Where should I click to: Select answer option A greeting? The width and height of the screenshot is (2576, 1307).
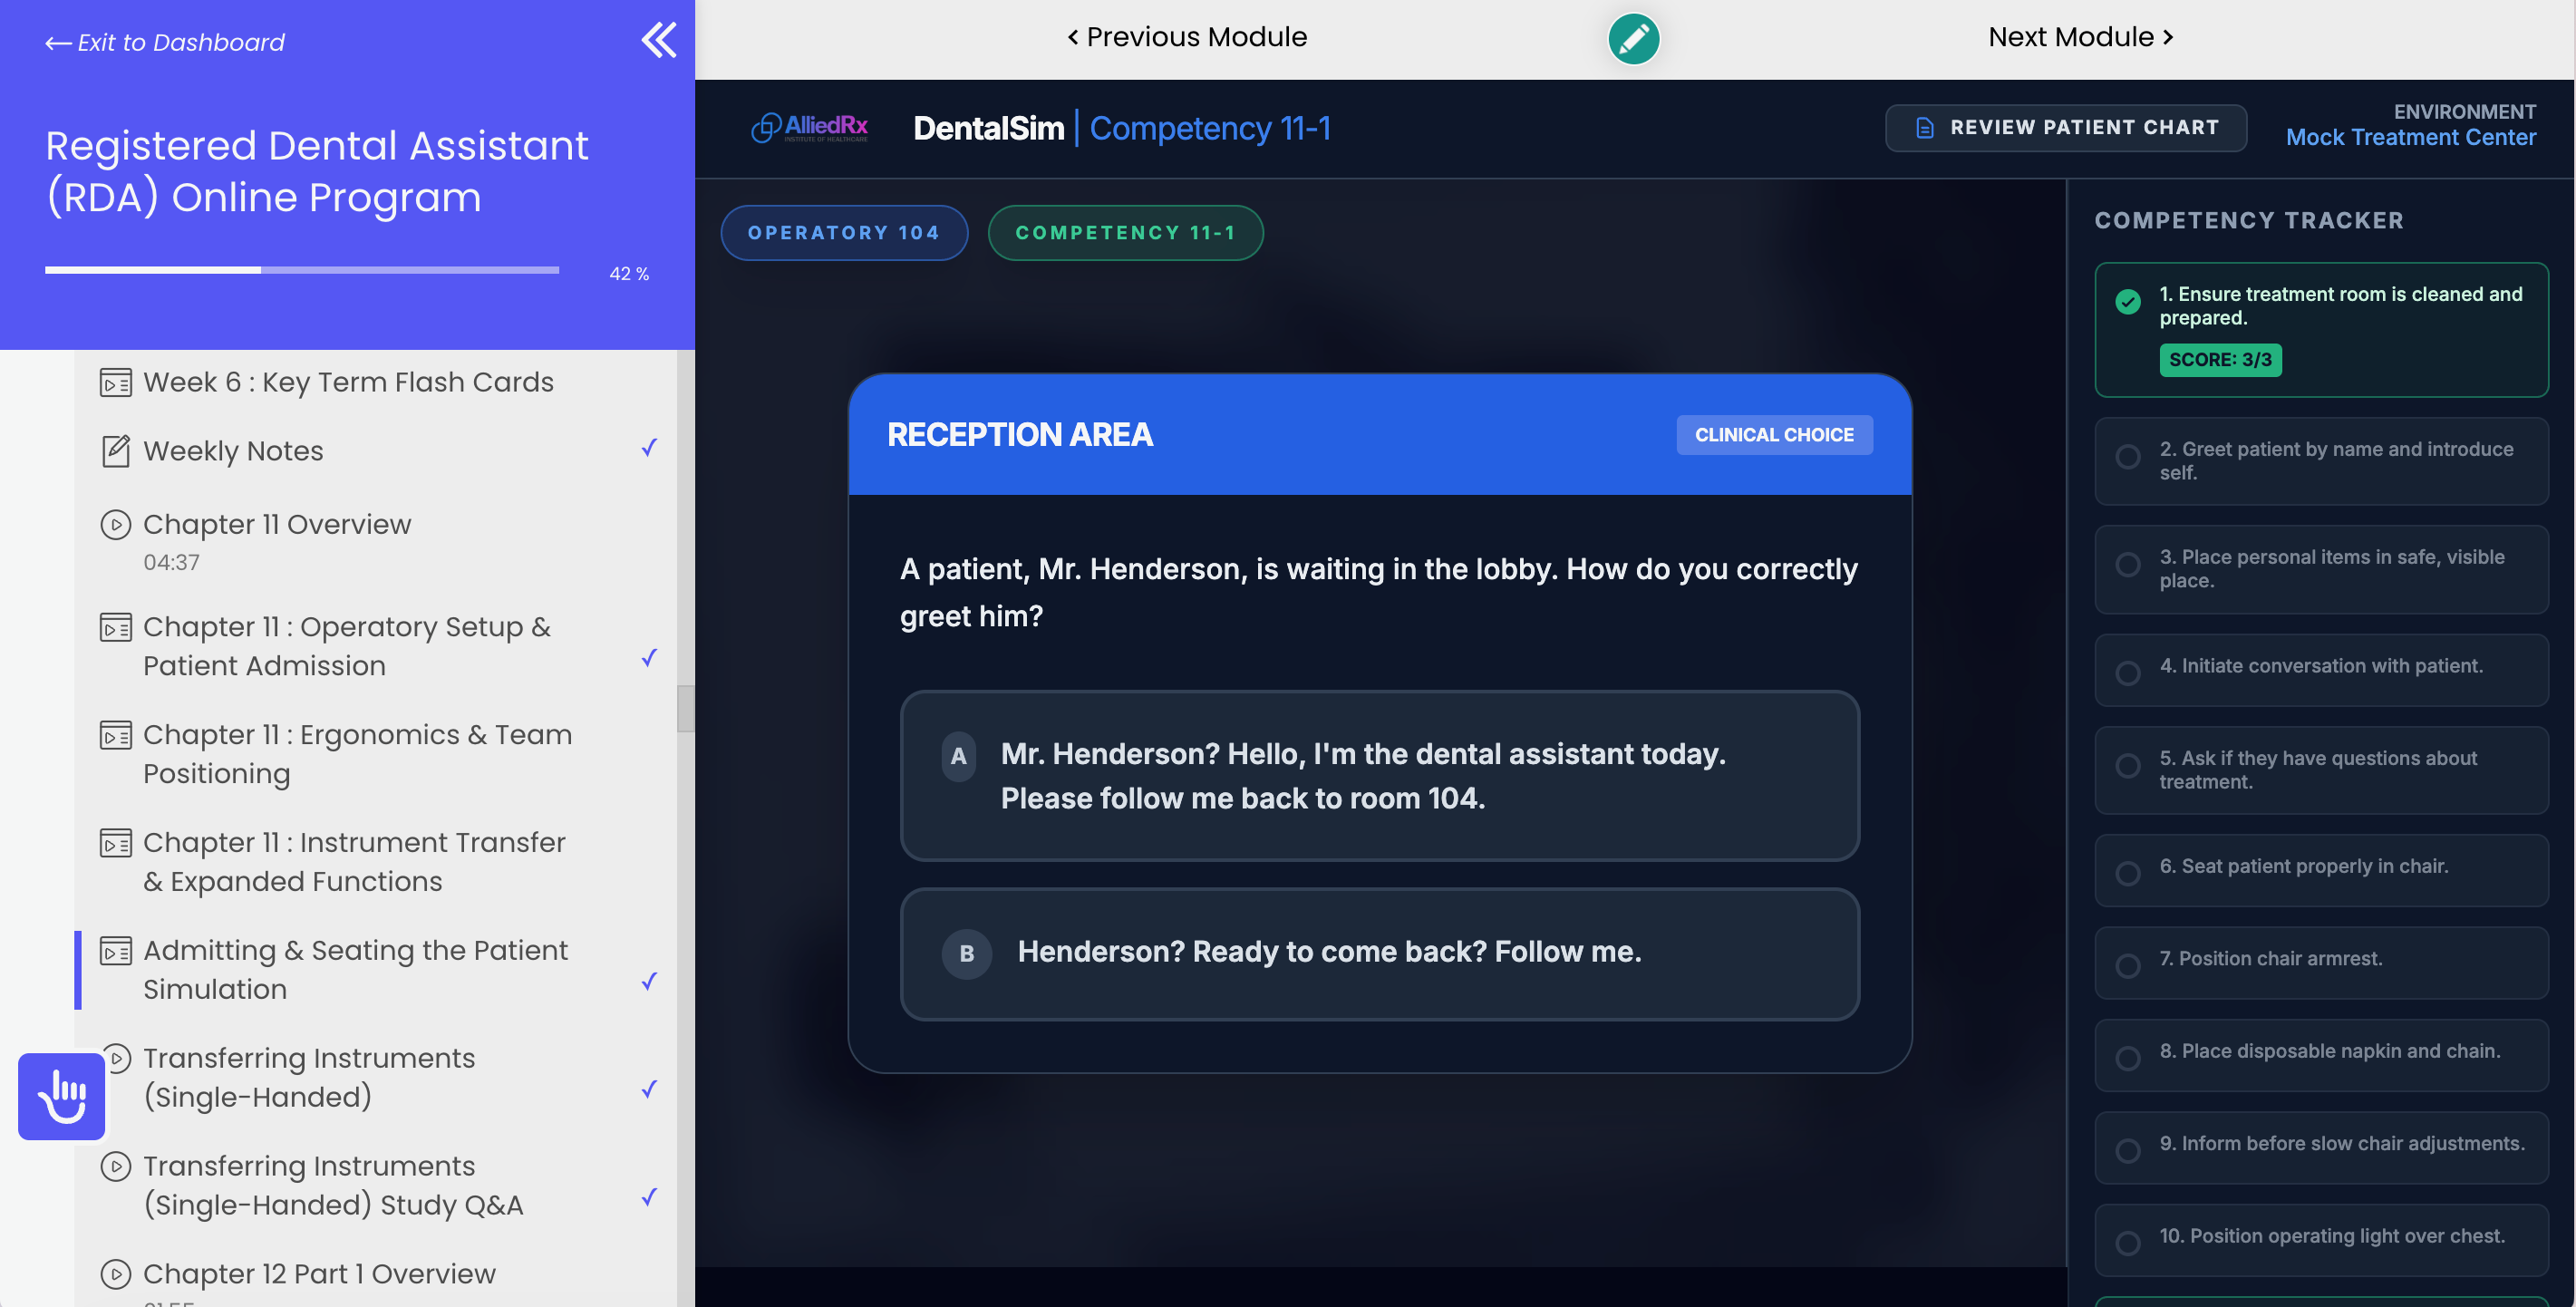pyautogui.click(x=1379, y=775)
